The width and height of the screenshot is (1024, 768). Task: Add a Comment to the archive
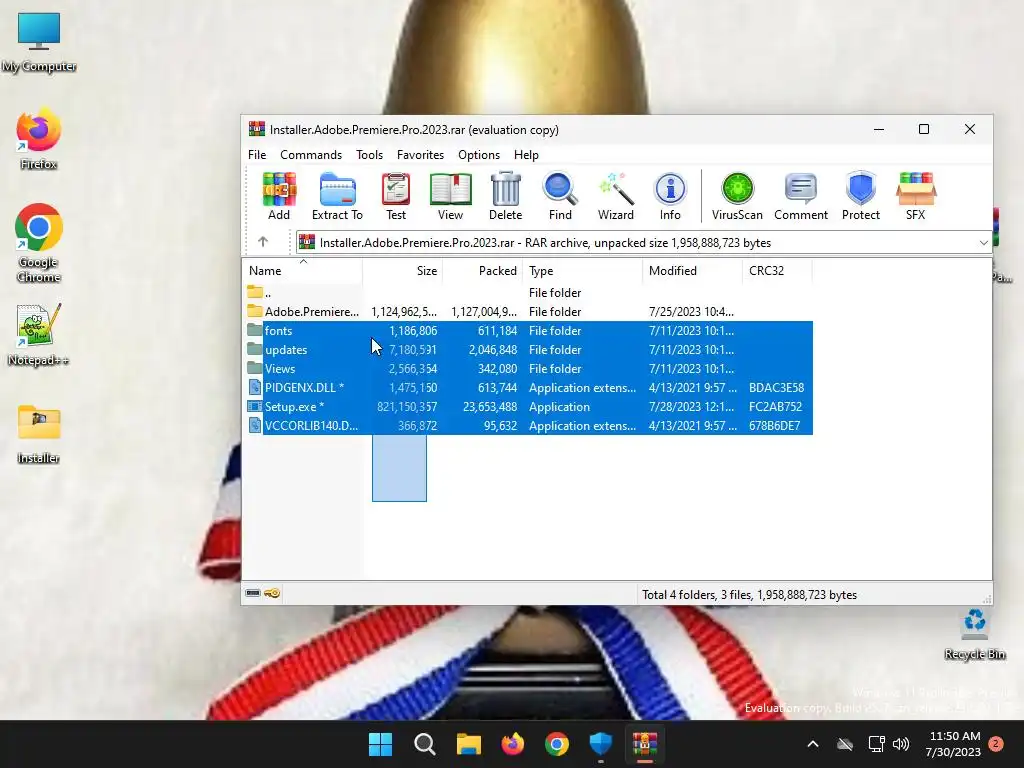pyautogui.click(x=801, y=196)
